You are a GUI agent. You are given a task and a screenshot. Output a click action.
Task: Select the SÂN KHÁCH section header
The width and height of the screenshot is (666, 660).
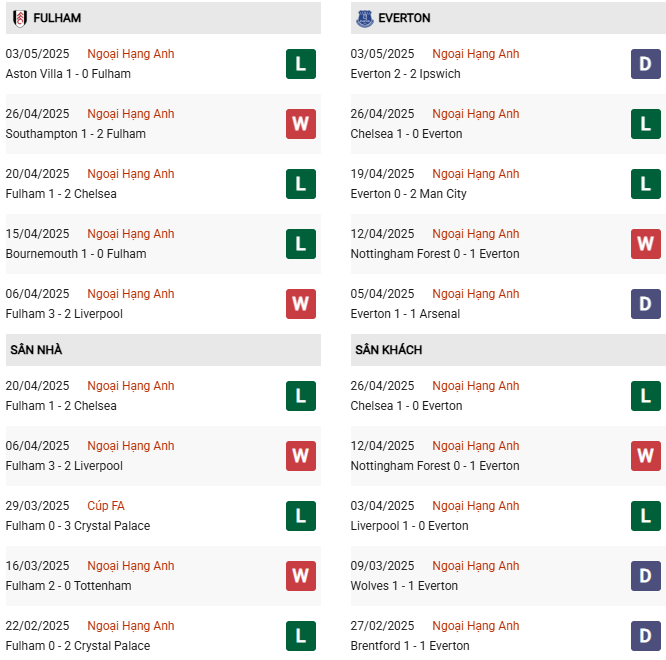coord(508,350)
